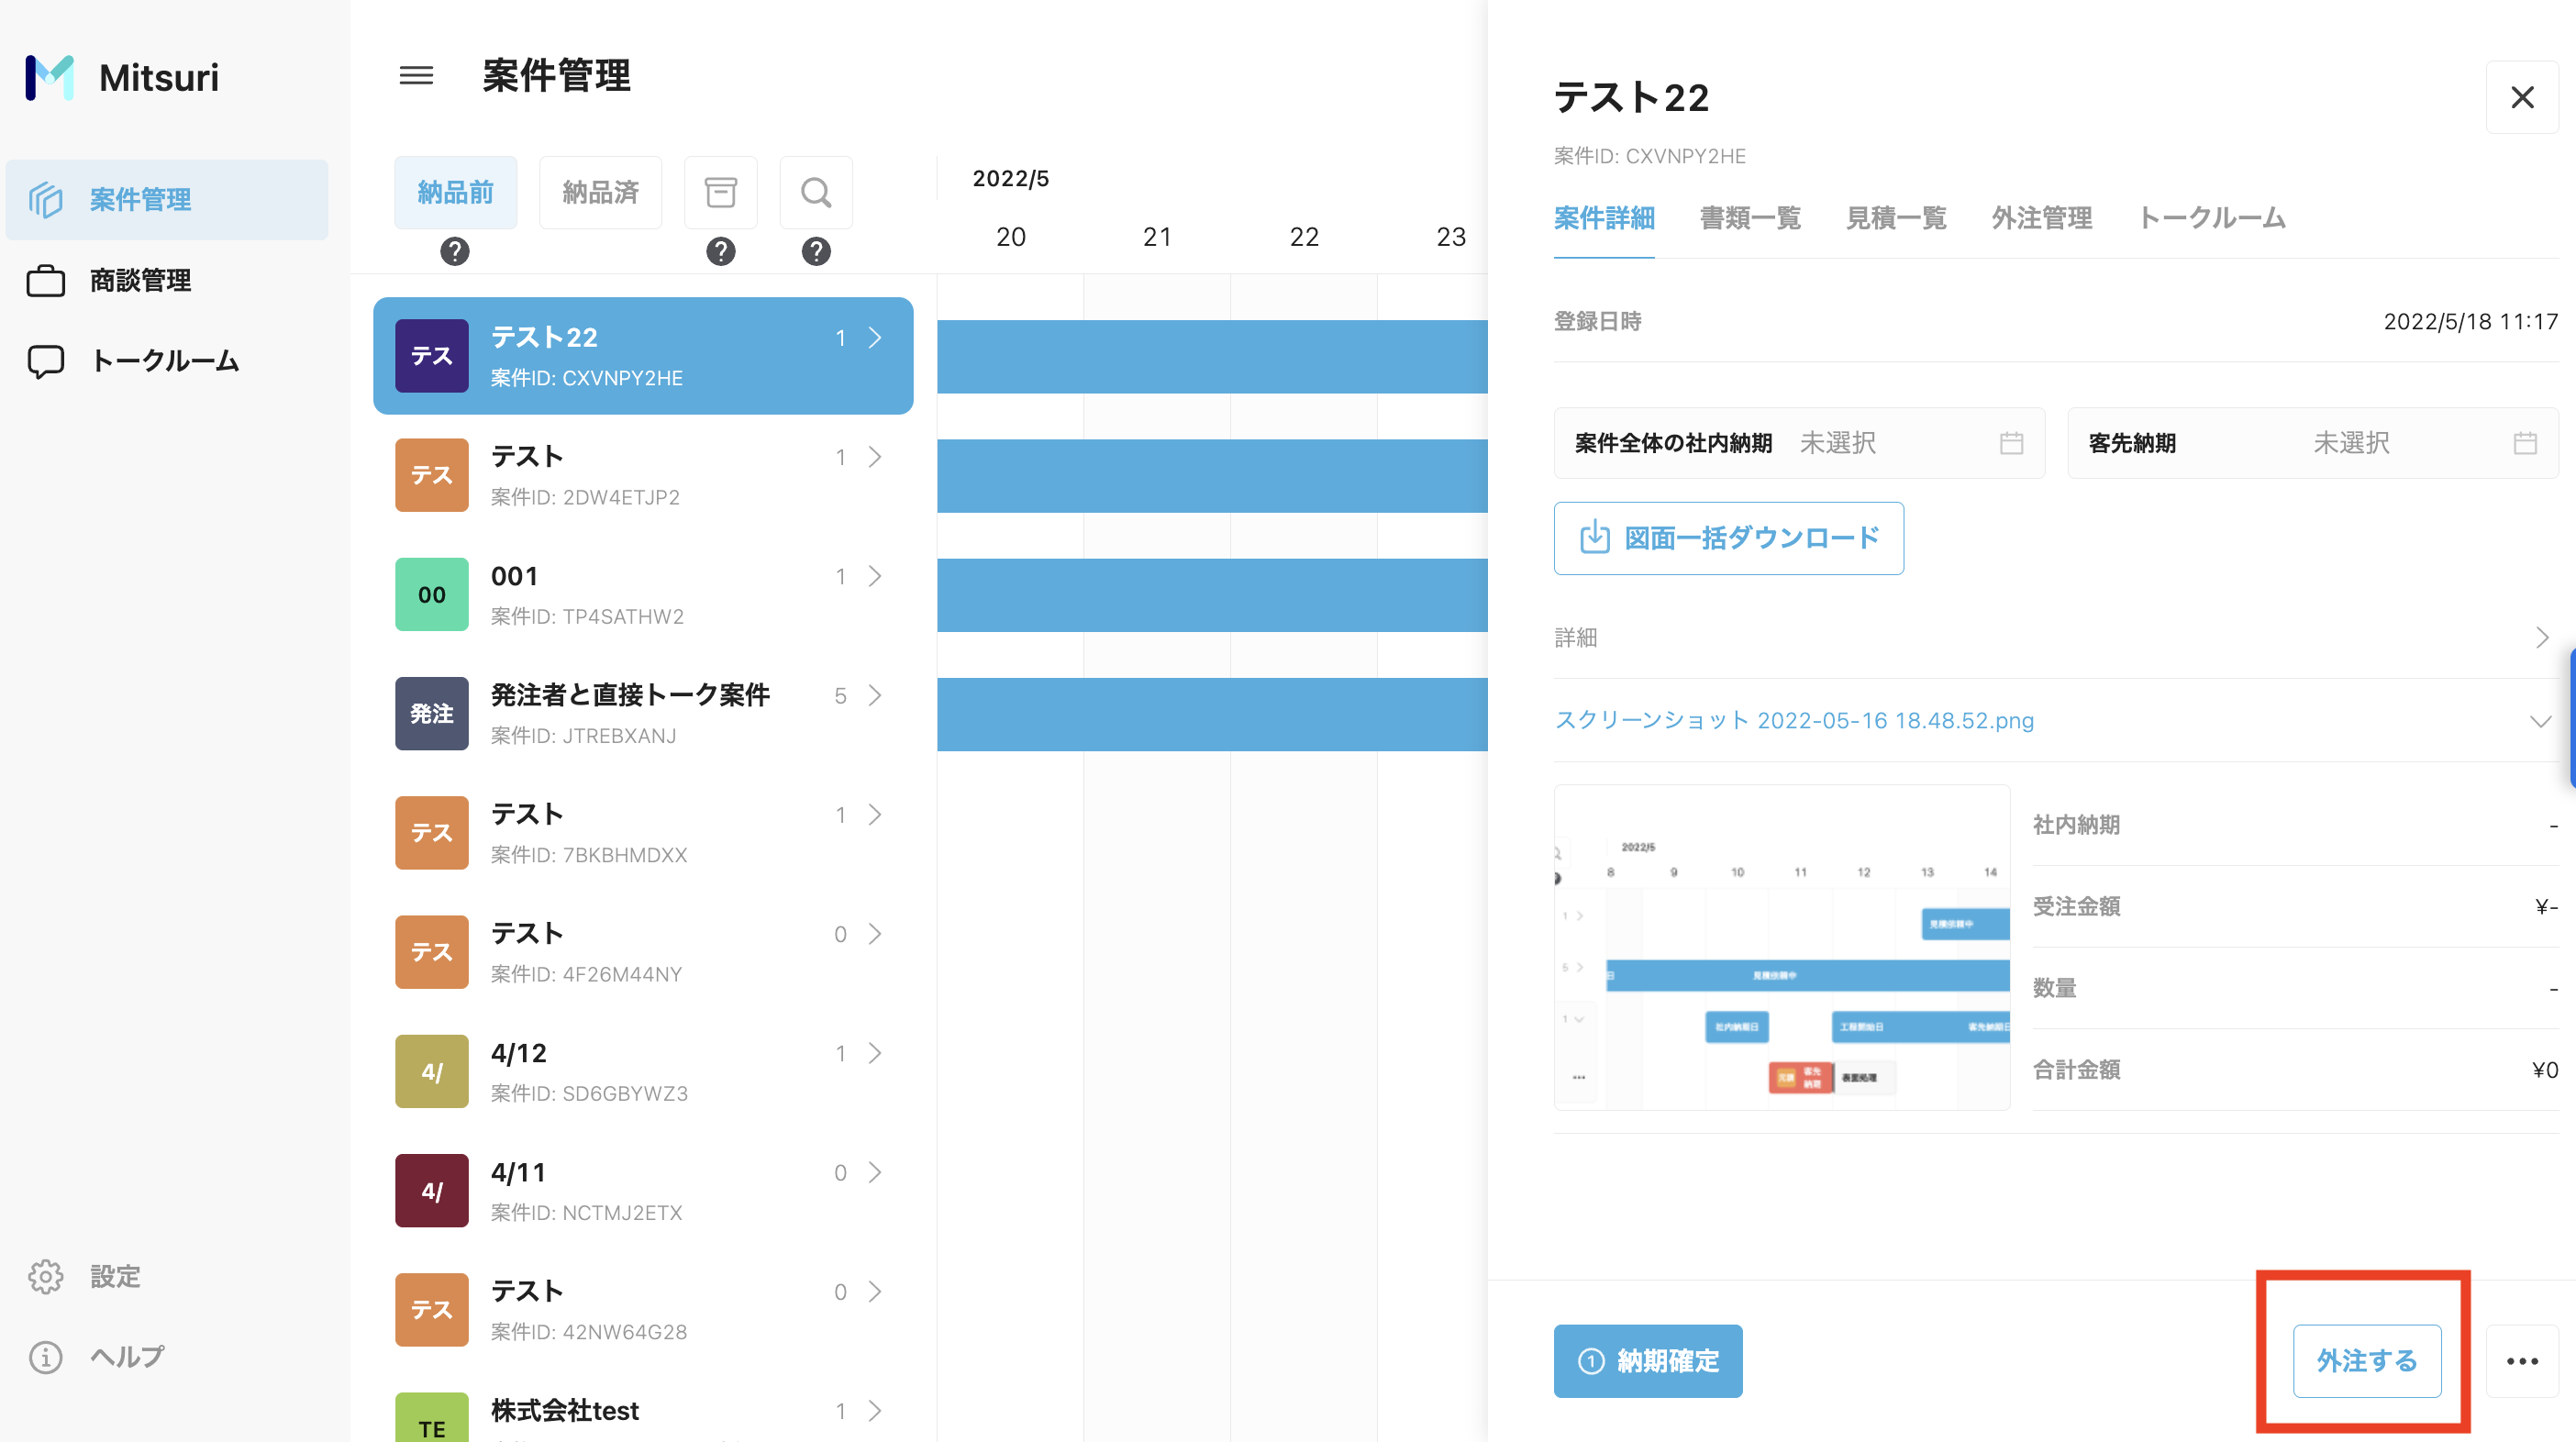Switch to 外注管理 tab
The height and width of the screenshot is (1442, 2576).
2041,218
